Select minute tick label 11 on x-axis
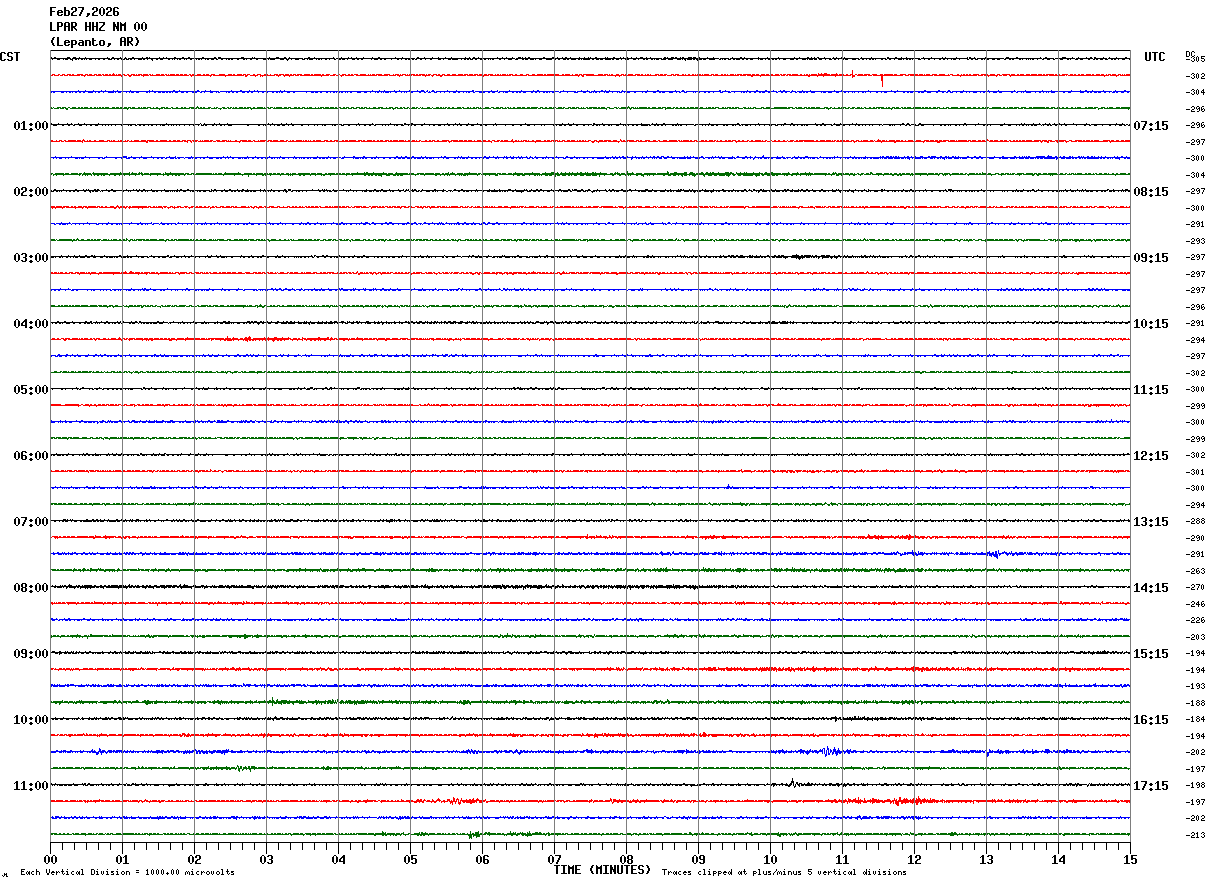The height and width of the screenshot is (886, 1210). [x=842, y=859]
